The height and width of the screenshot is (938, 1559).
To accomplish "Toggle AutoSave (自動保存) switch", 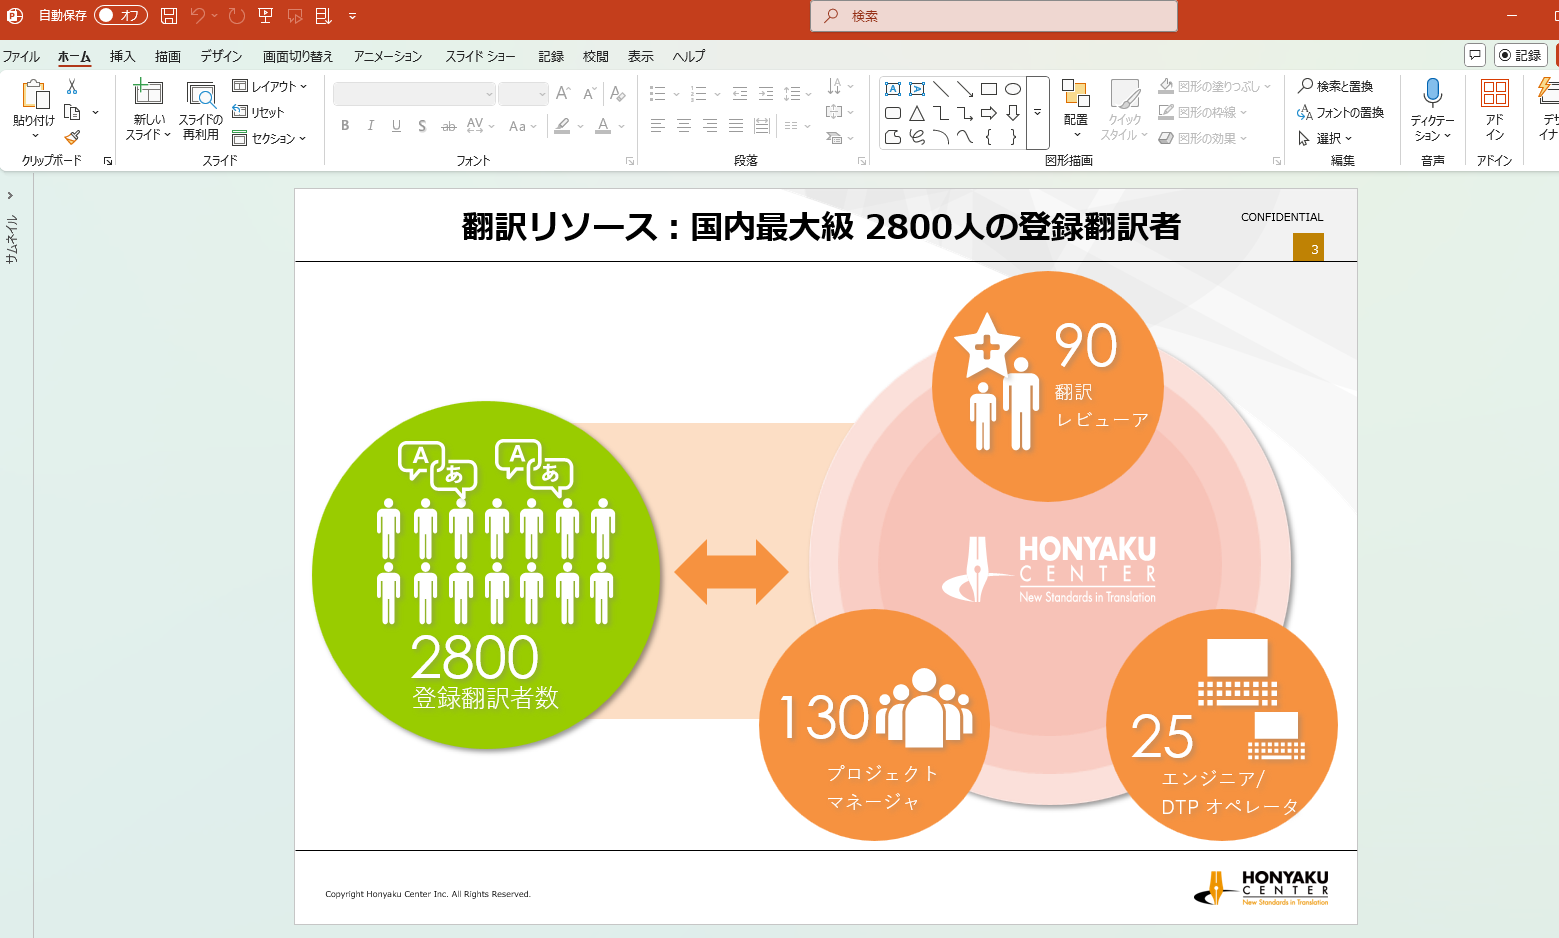I will [x=120, y=15].
